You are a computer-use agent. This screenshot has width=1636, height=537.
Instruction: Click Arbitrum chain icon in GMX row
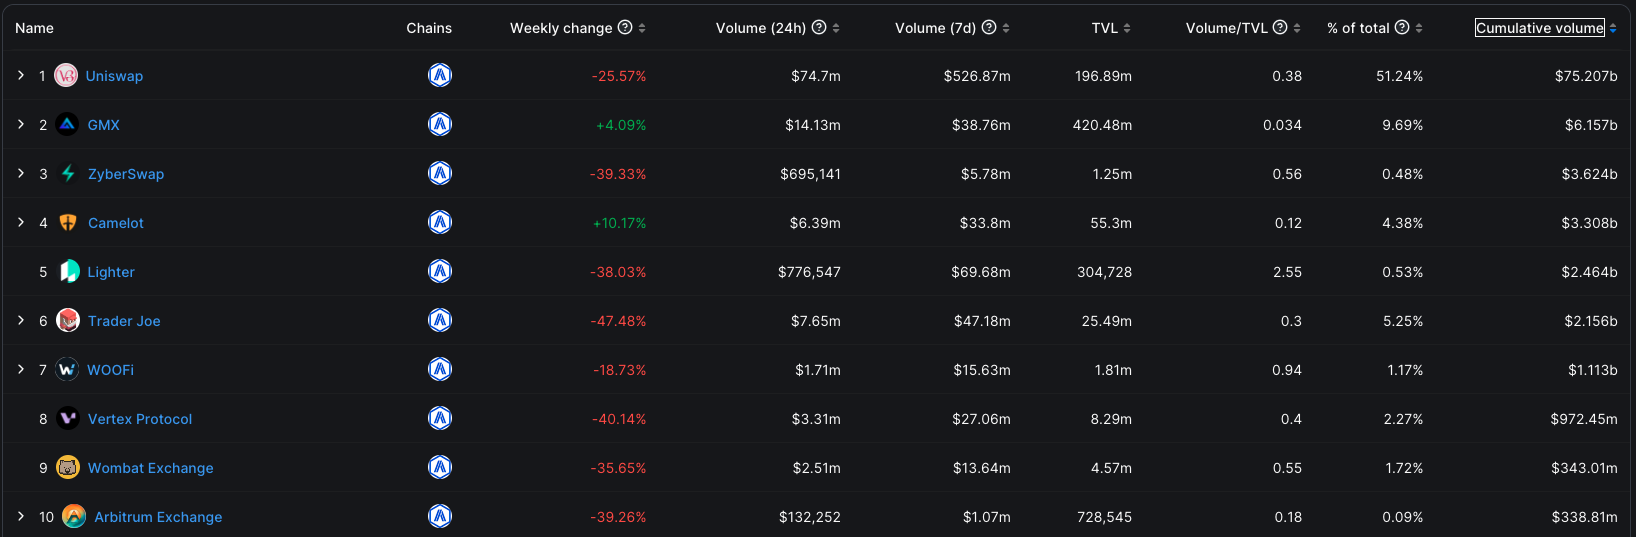tap(440, 124)
